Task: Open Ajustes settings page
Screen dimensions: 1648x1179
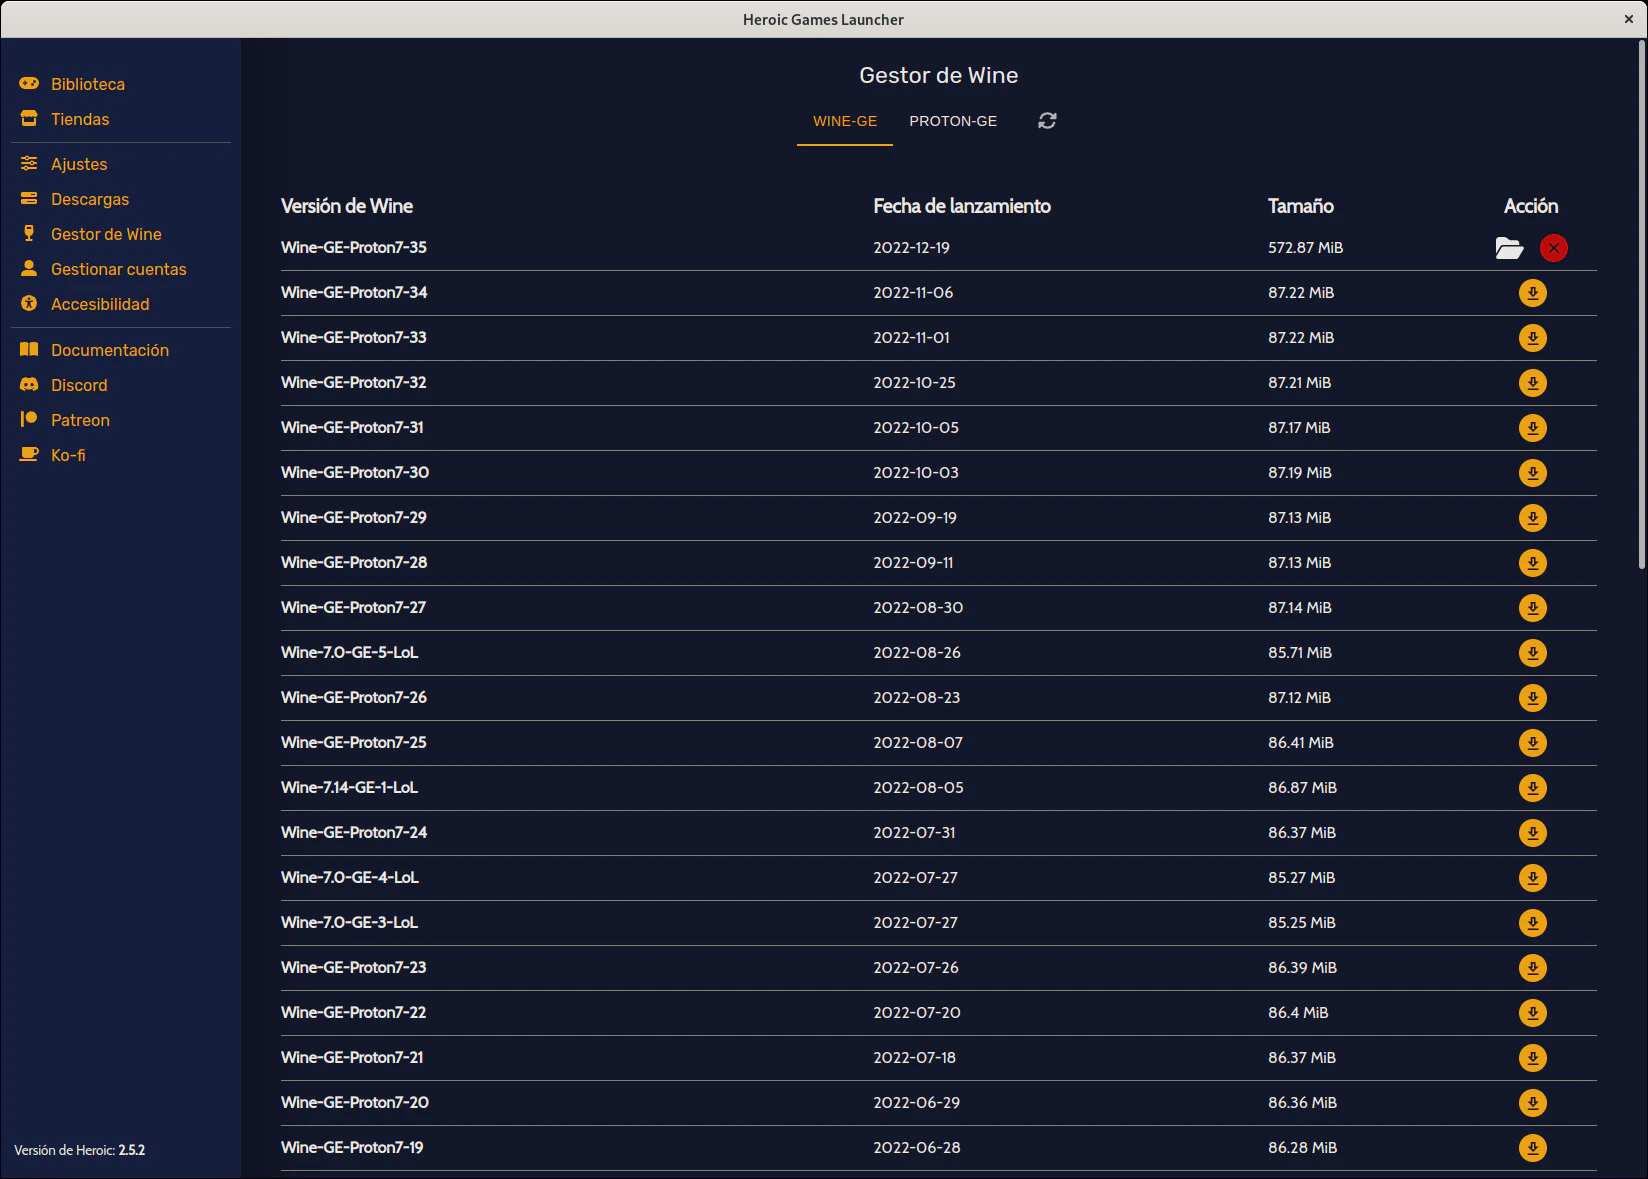Action: 79,164
